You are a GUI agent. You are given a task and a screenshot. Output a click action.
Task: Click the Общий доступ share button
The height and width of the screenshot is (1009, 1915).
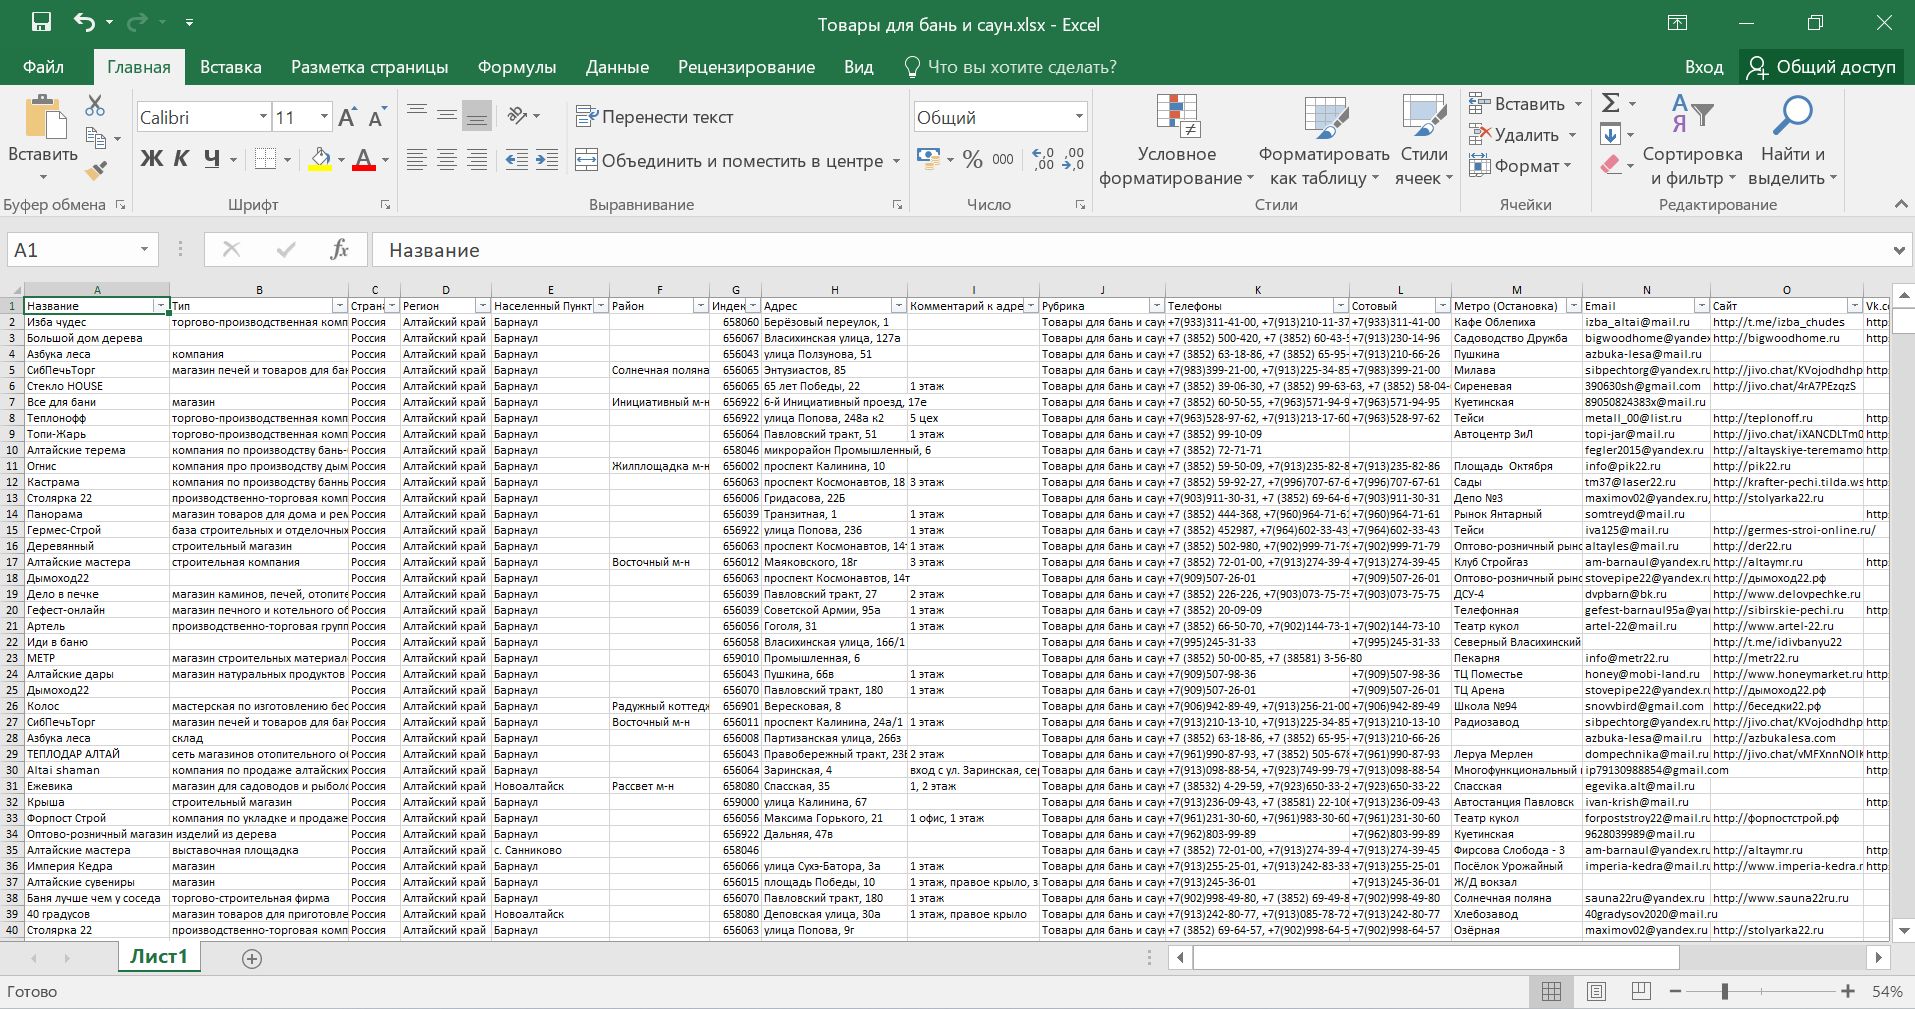click(1821, 67)
